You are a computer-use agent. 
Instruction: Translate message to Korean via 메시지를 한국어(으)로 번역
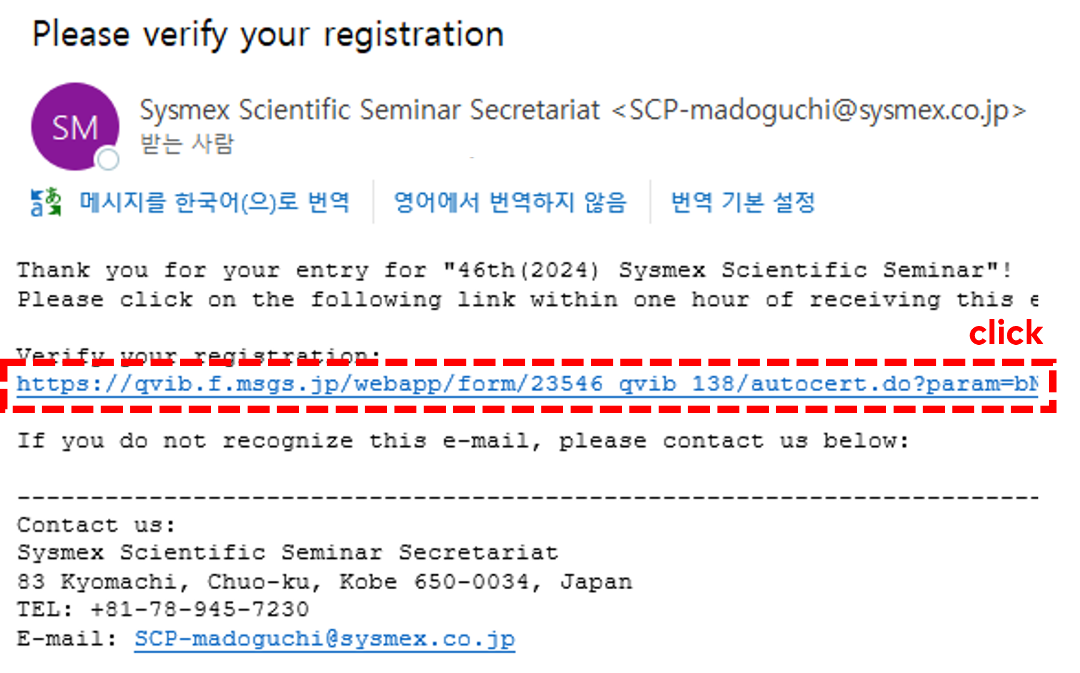point(214,203)
